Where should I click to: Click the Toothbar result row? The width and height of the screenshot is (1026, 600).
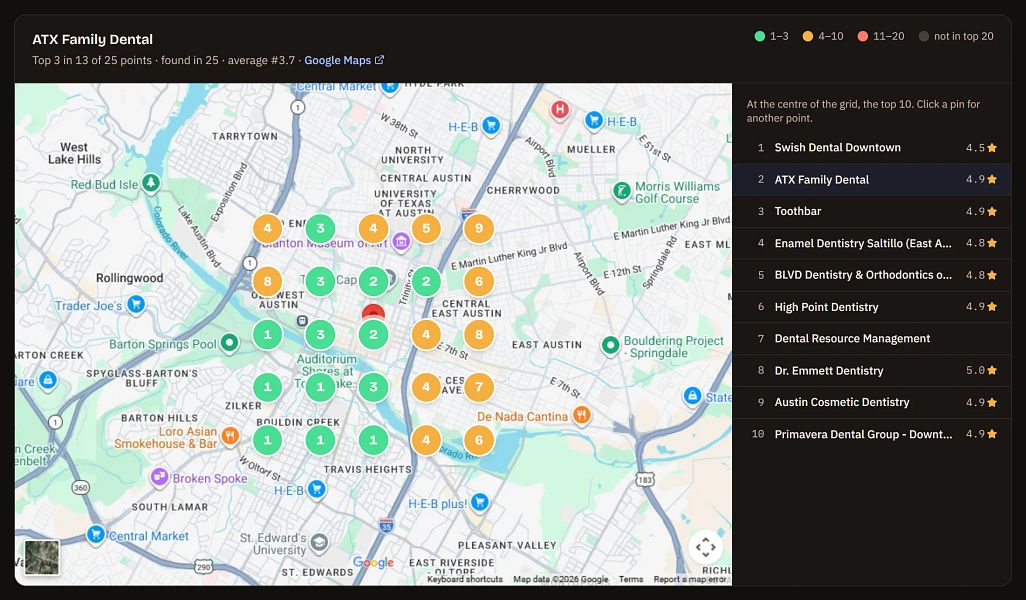(872, 211)
